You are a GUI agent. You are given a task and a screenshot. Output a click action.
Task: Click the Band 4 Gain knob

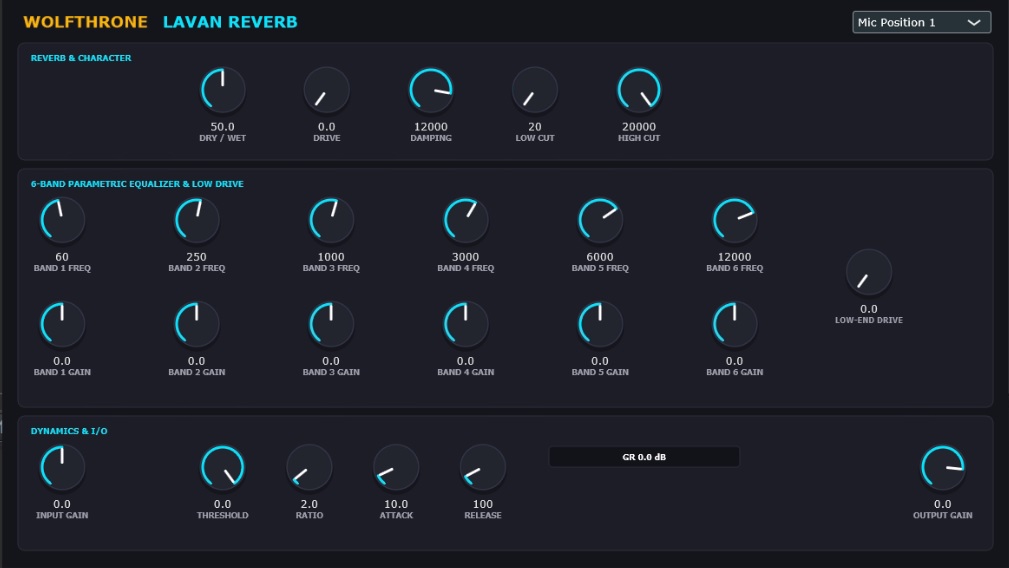point(465,324)
